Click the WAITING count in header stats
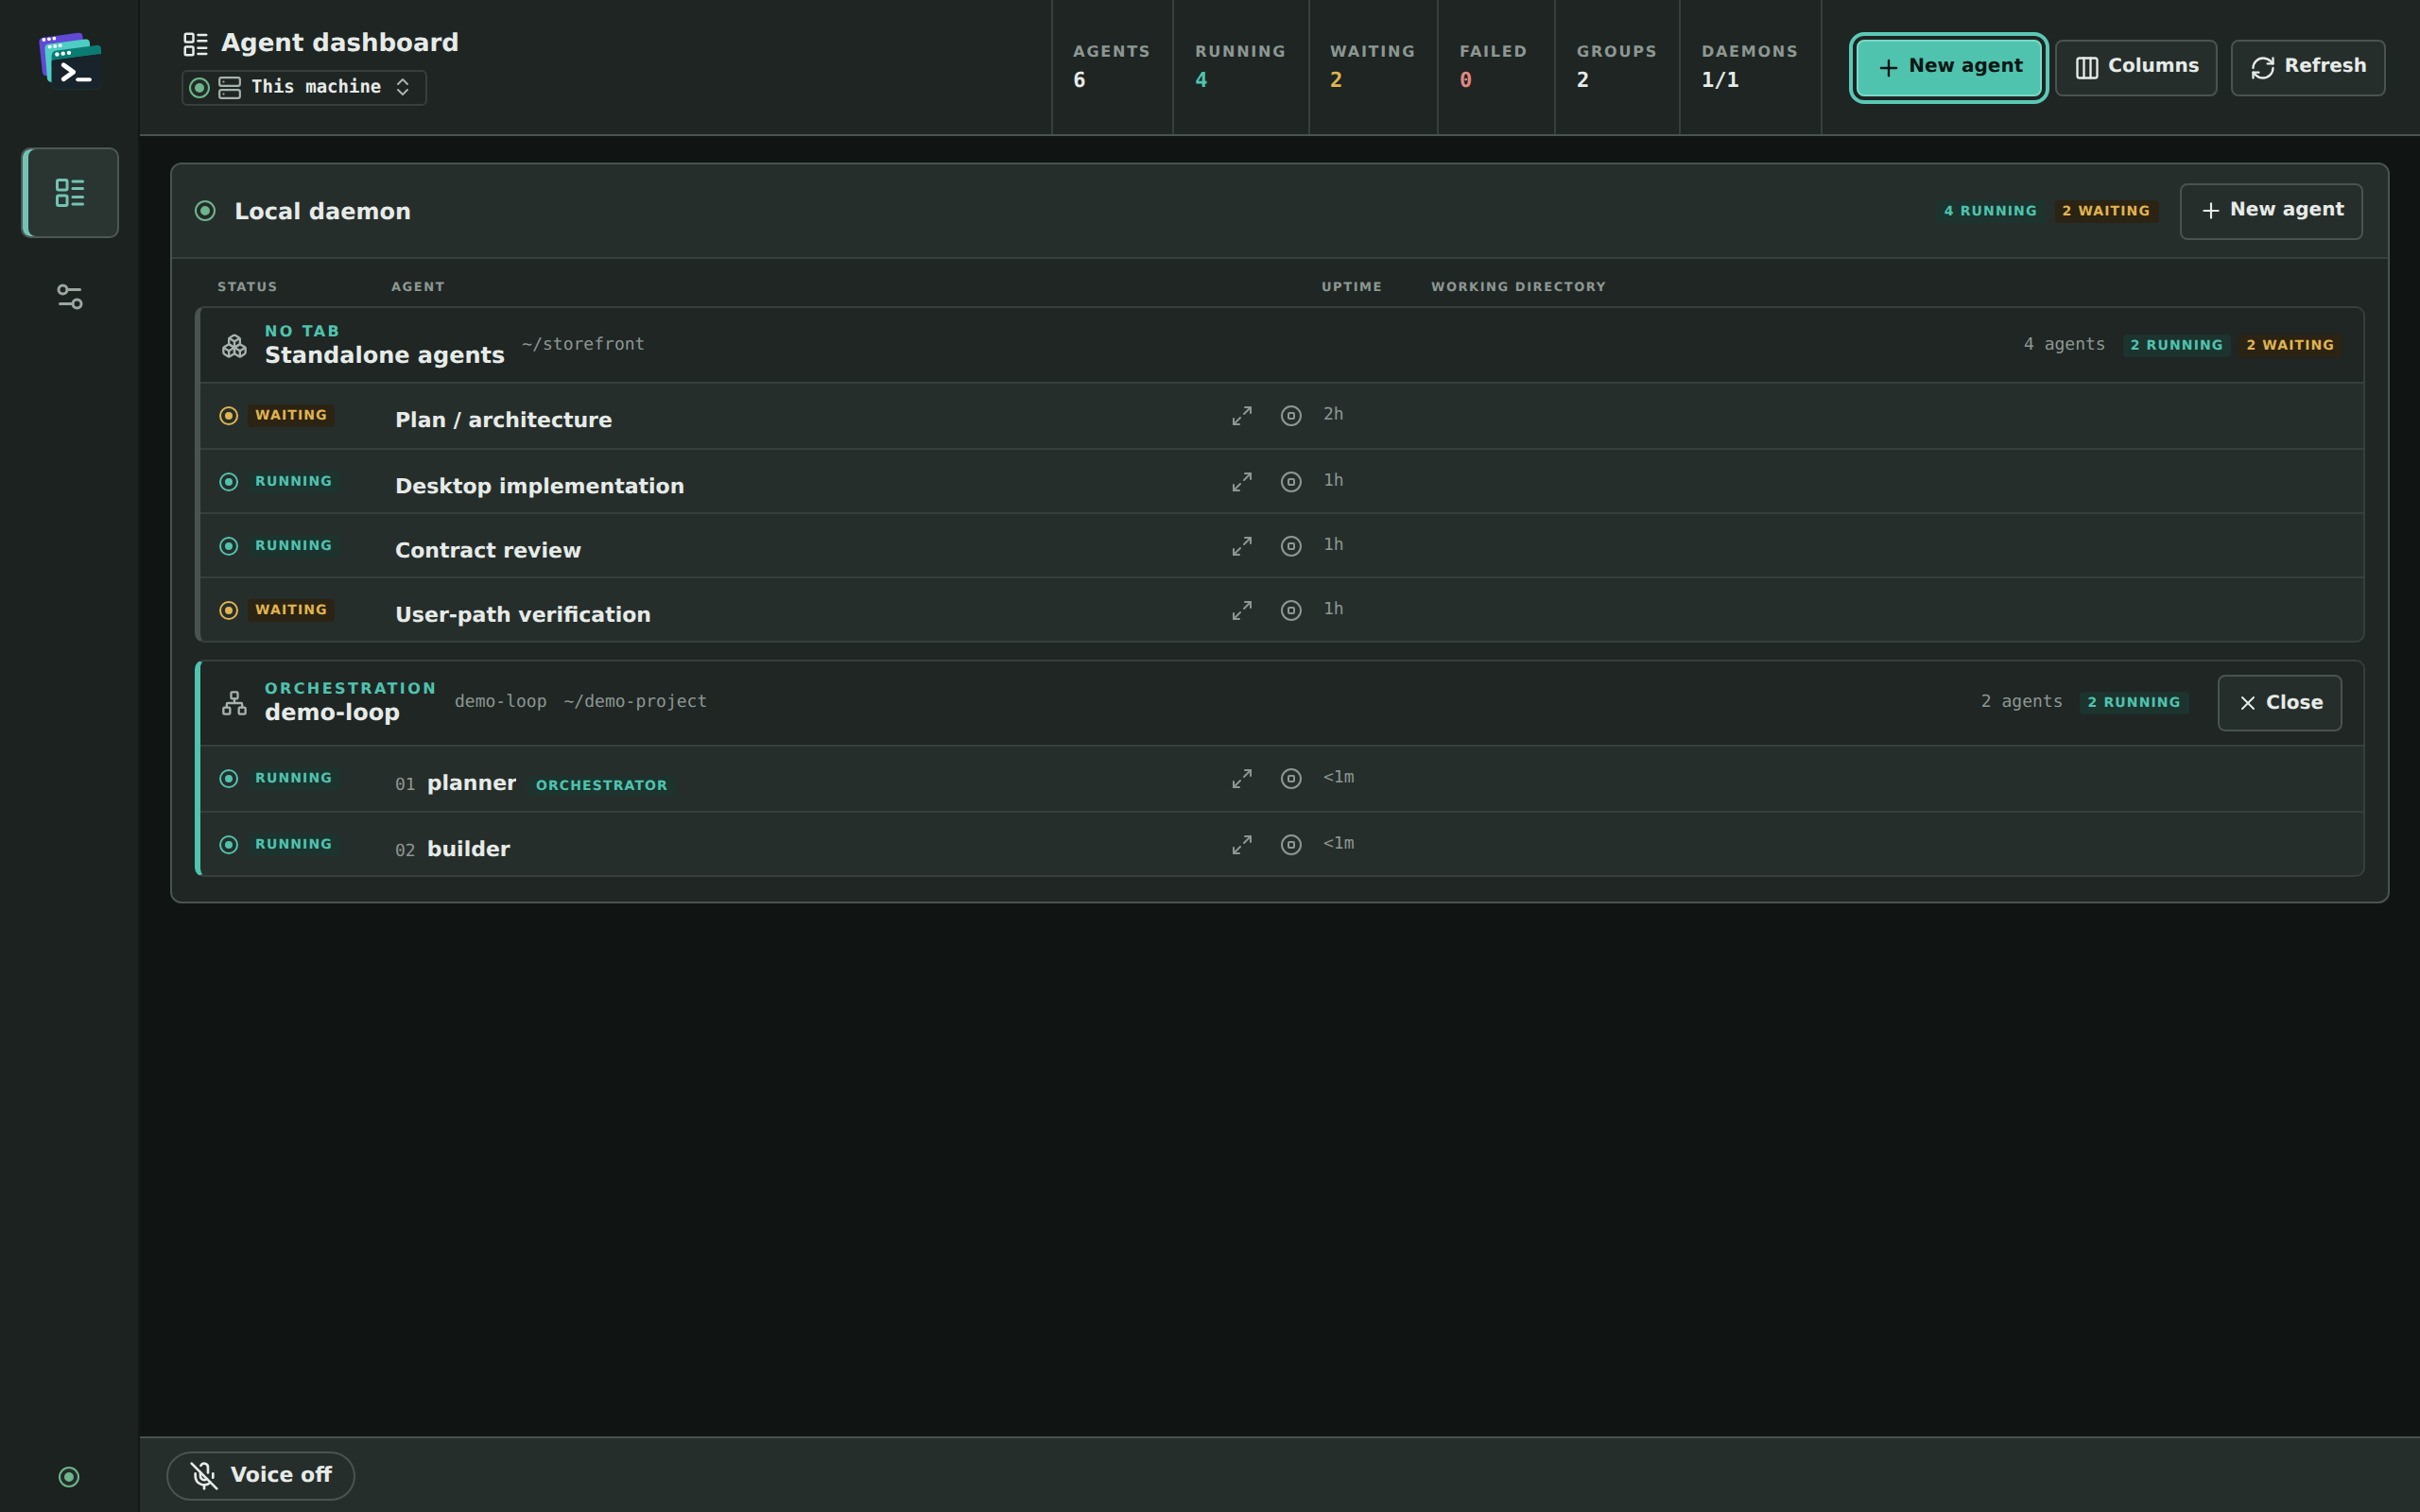The image size is (2420, 1512). [1372, 66]
